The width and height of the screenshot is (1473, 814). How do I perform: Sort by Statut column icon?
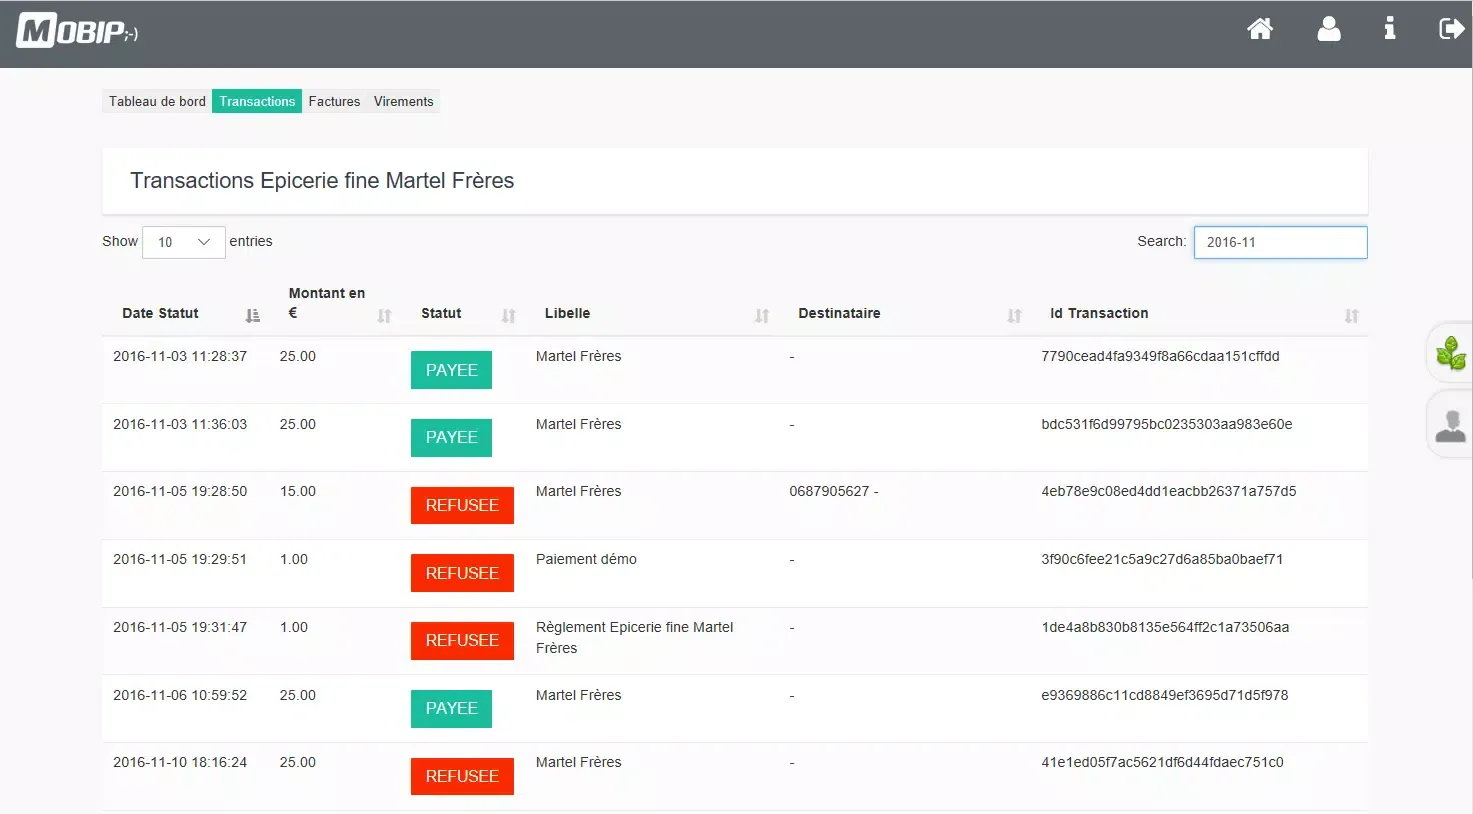(508, 316)
